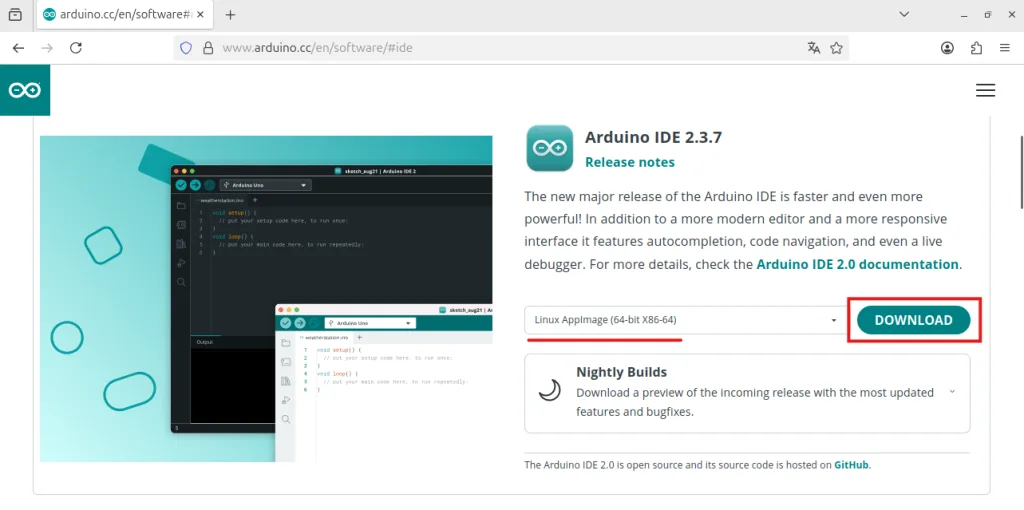Image resolution: width=1024 pixels, height=510 pixels.
Task: Expand the Nightly Builds section
Action: click(951, 392)
